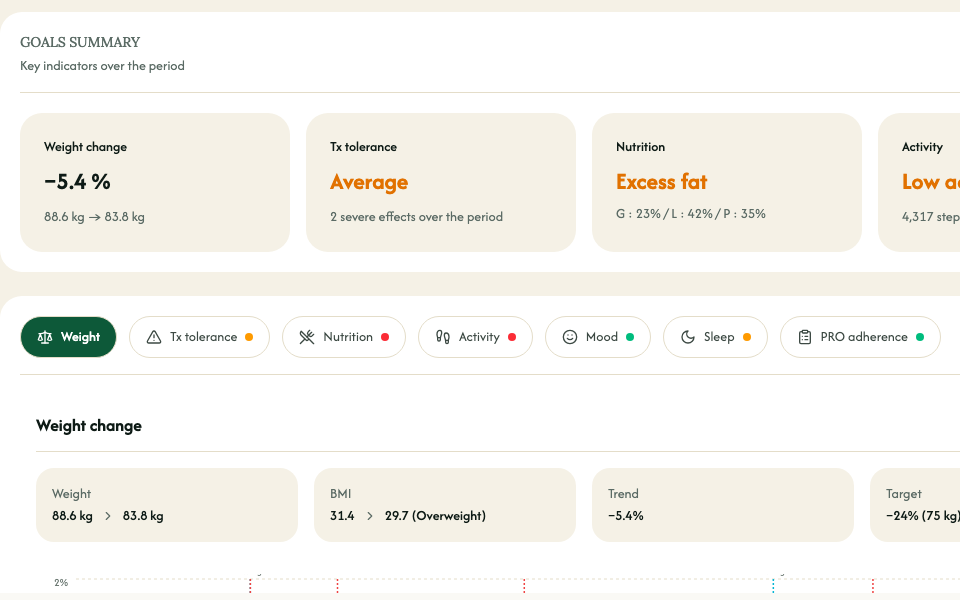The width and height of the screenshot is (960, 600).
Task: Select the Sleep tab
Action: 718,337
